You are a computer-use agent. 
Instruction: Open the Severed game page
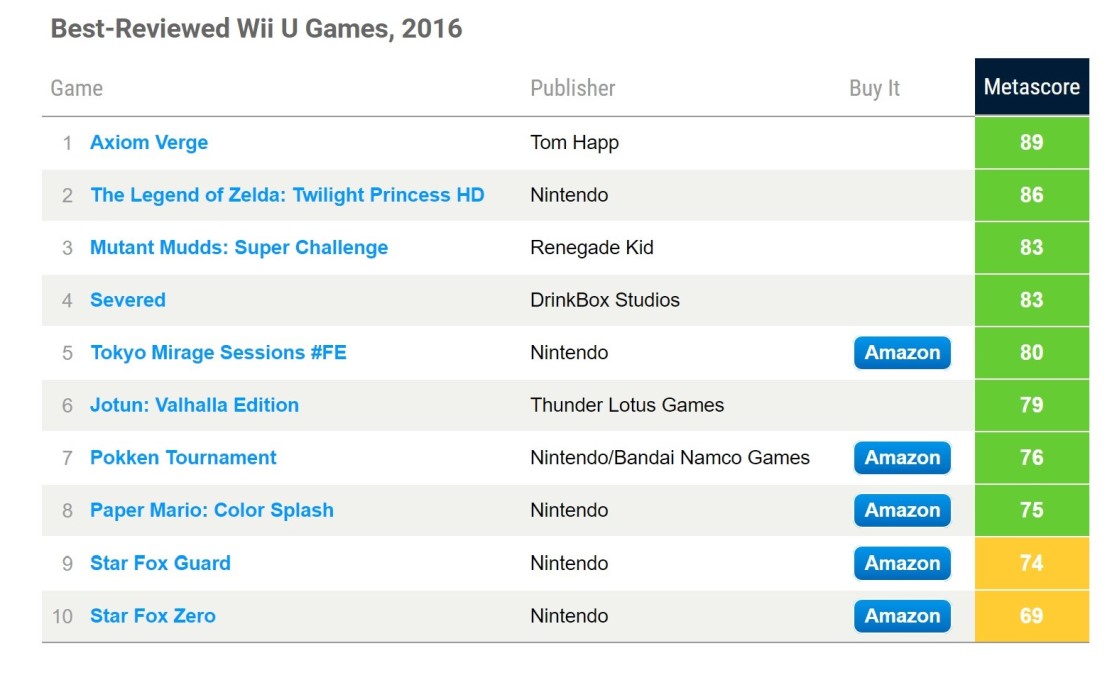(x=128, y=300)
